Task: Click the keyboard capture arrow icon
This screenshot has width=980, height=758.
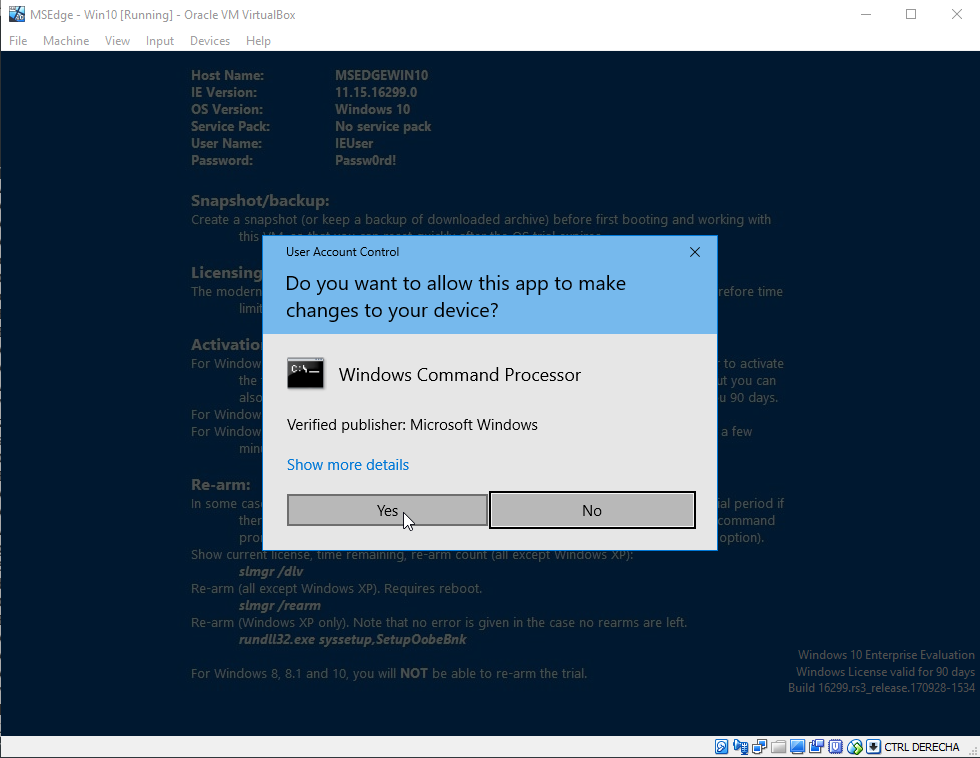Action: click(873, 747)
